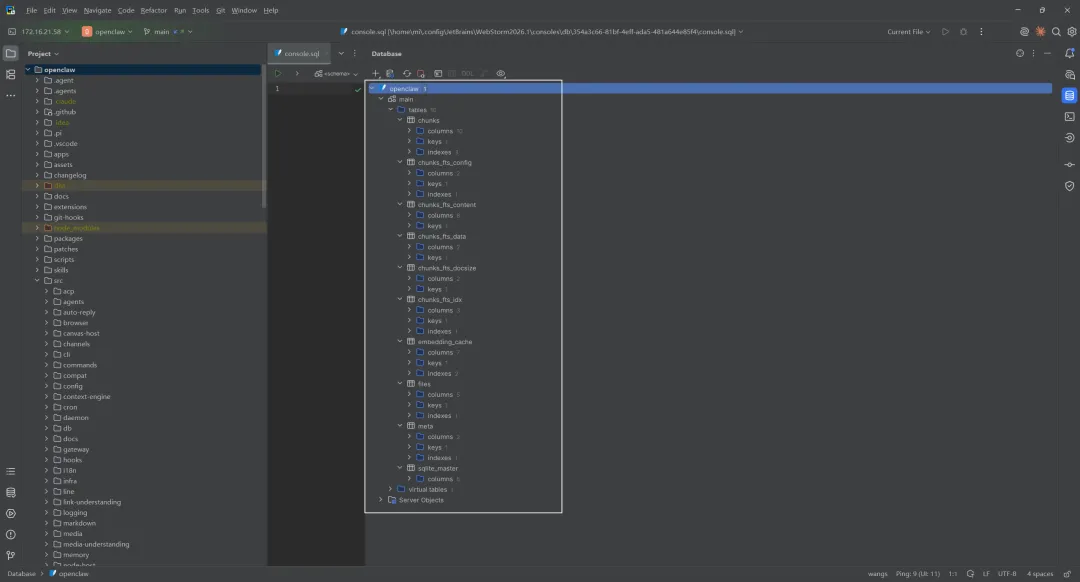Open the Git tool window icon
This screenshot has width=1080, height=582.
pos(10,555)
